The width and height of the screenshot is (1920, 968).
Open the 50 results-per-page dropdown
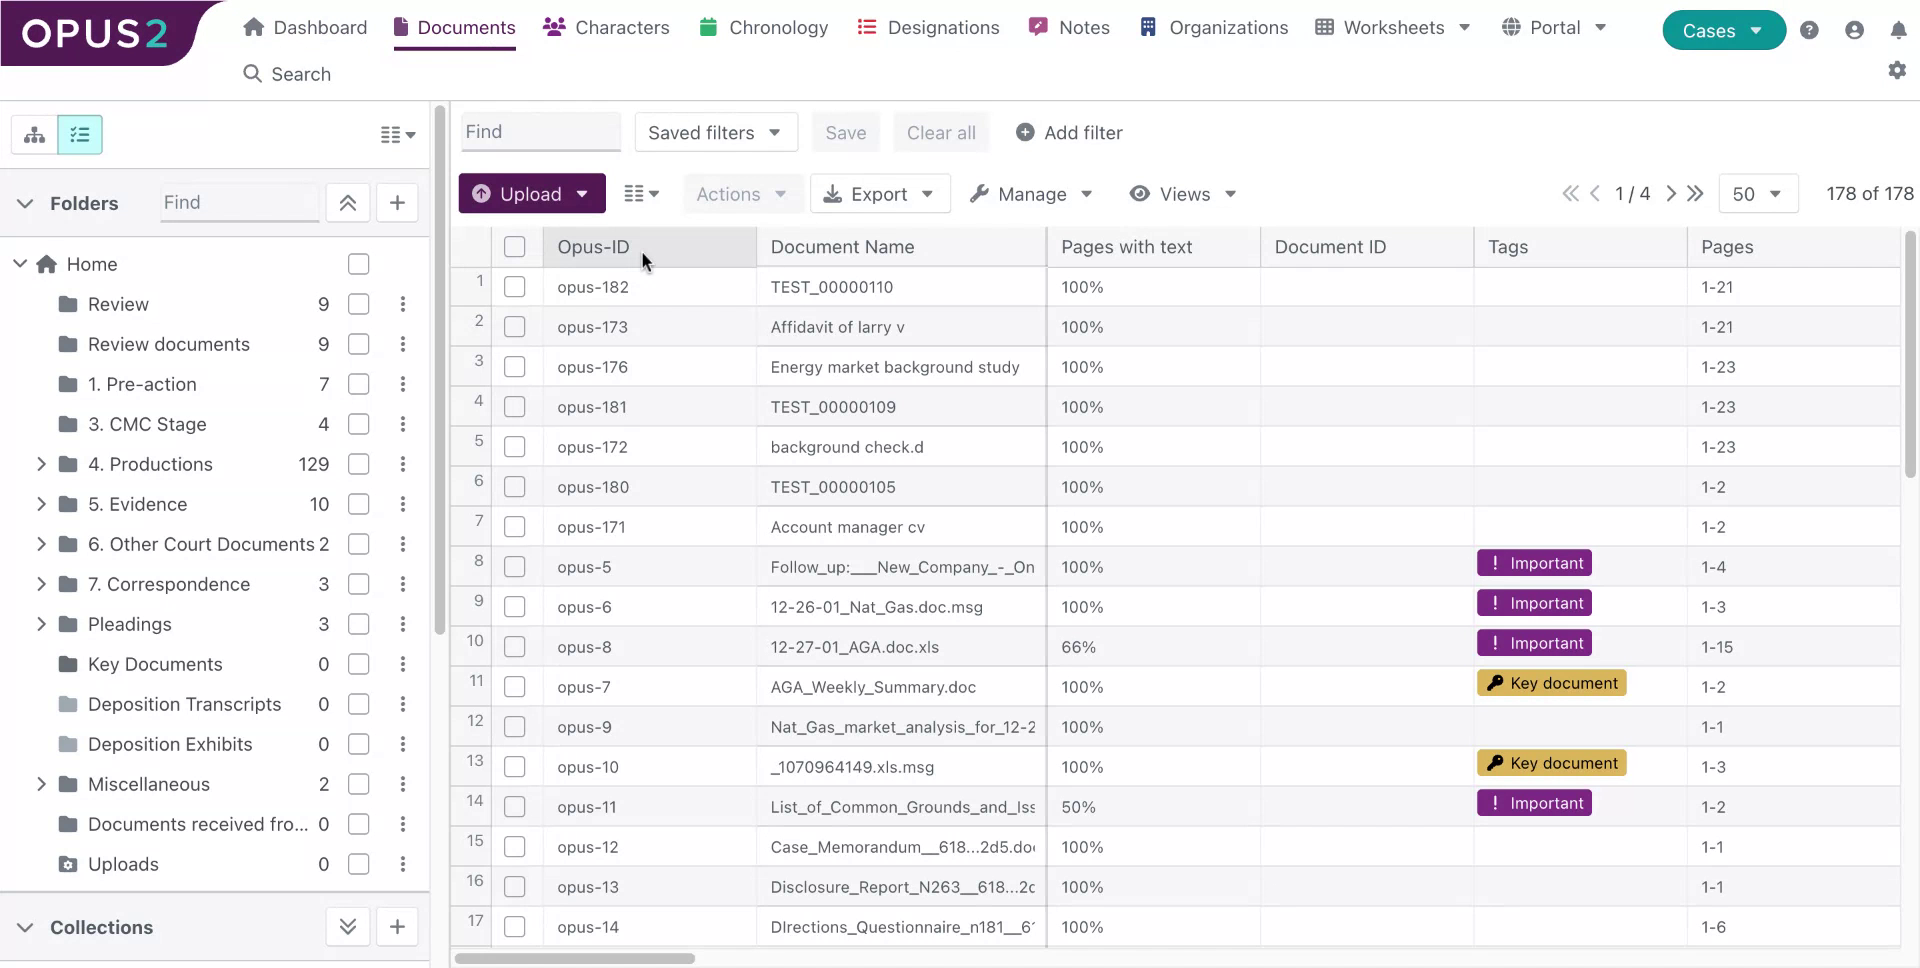[1758, 193]
